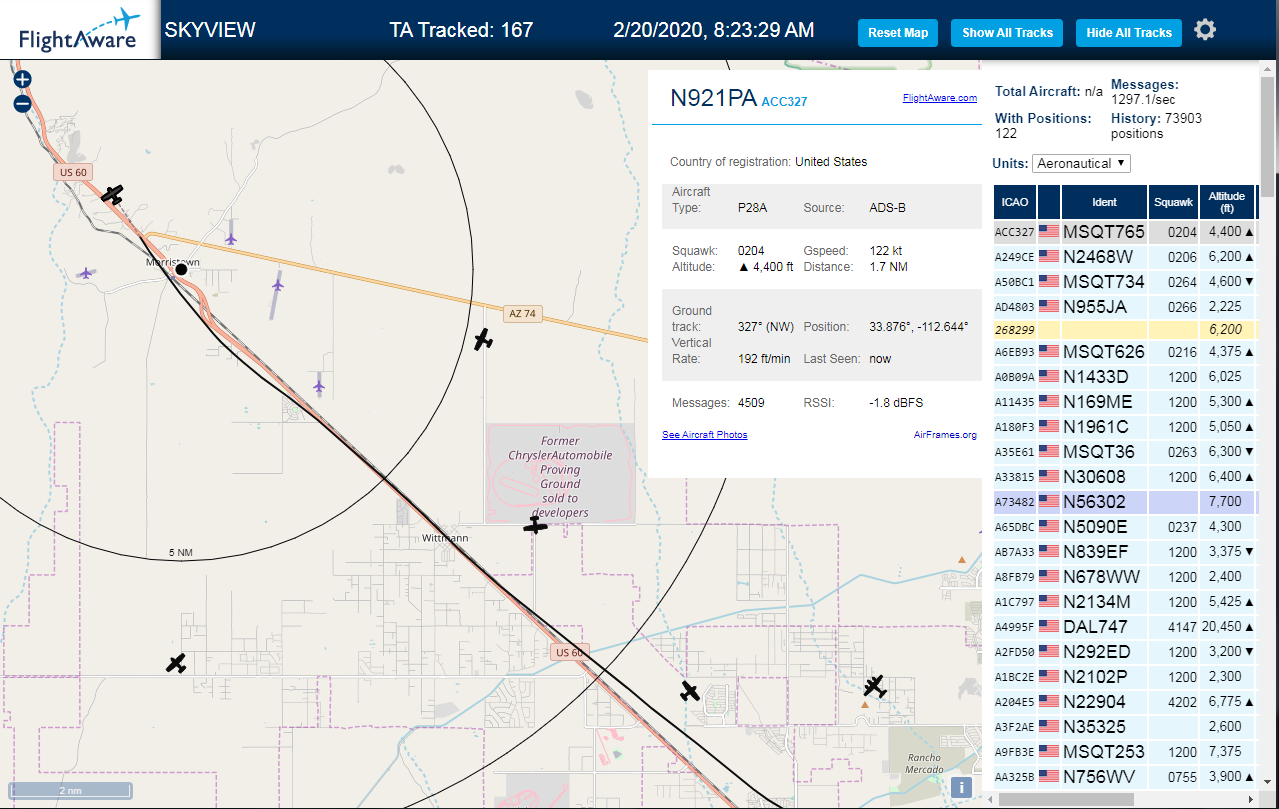Viewport: 1279px width, 809px height.
Task: Select the N35325 aircraft row
Action: click(x=1125, y=727)
